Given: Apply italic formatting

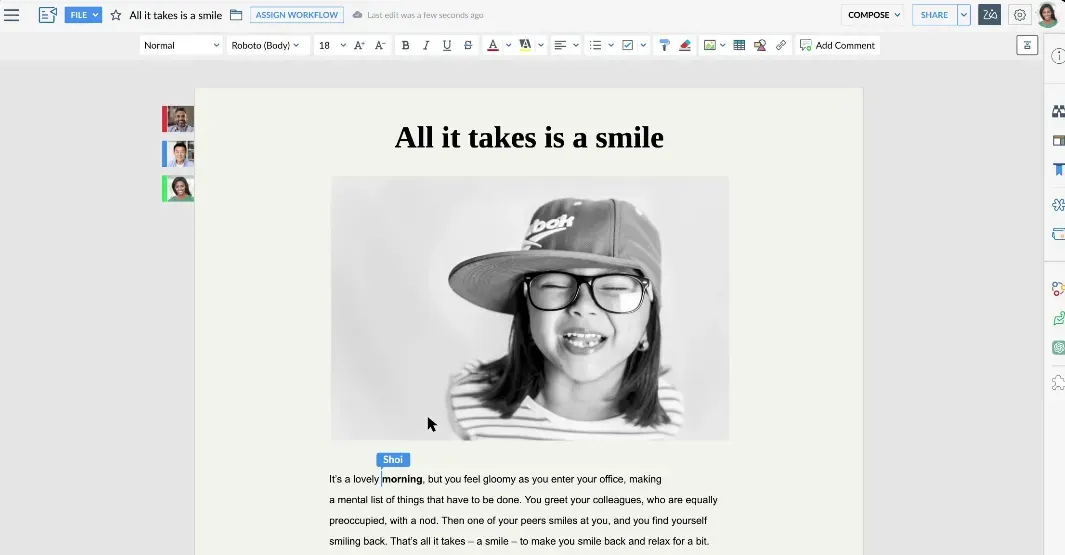Looking at the screenshot, I should [426, 45].
